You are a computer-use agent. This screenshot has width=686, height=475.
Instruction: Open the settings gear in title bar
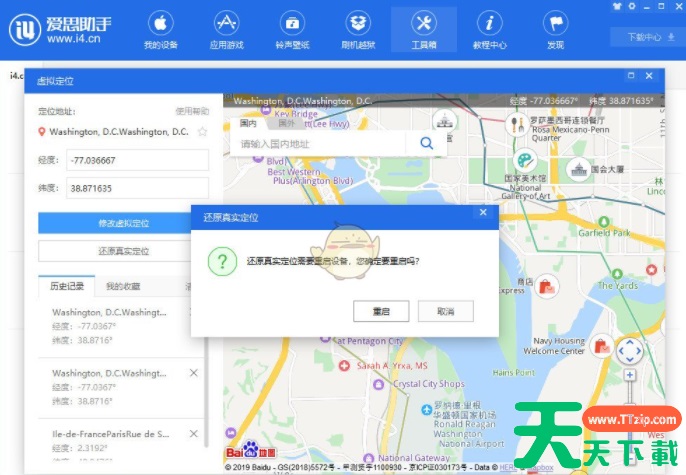[x=632, y=6]
